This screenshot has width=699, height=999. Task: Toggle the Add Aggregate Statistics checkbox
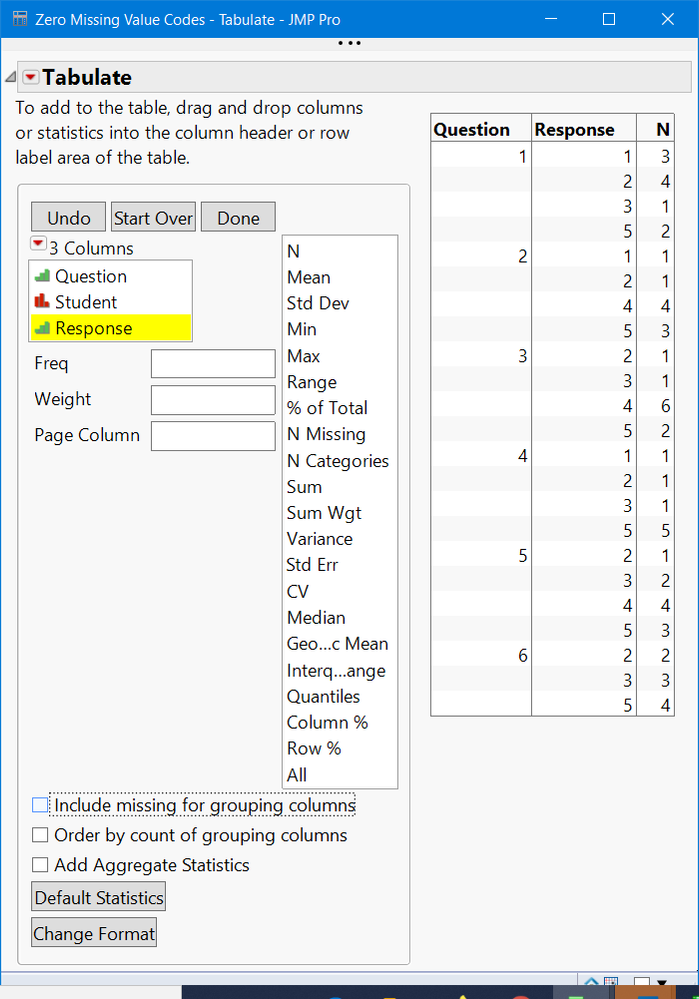tap(40, 865)
